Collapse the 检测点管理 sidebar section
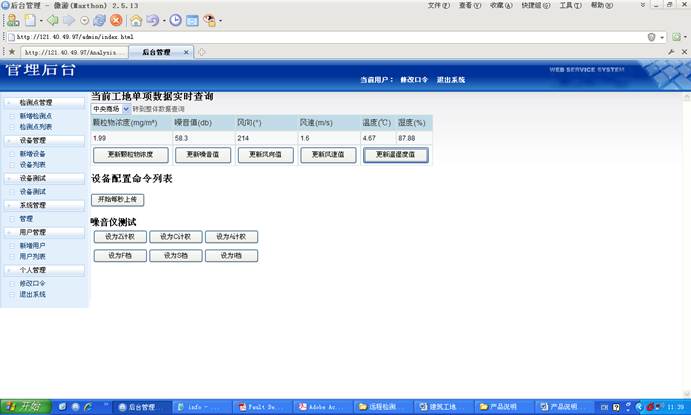Image resolution: width=691 pixels, height=415 pixels. click(x=36, y=102)
